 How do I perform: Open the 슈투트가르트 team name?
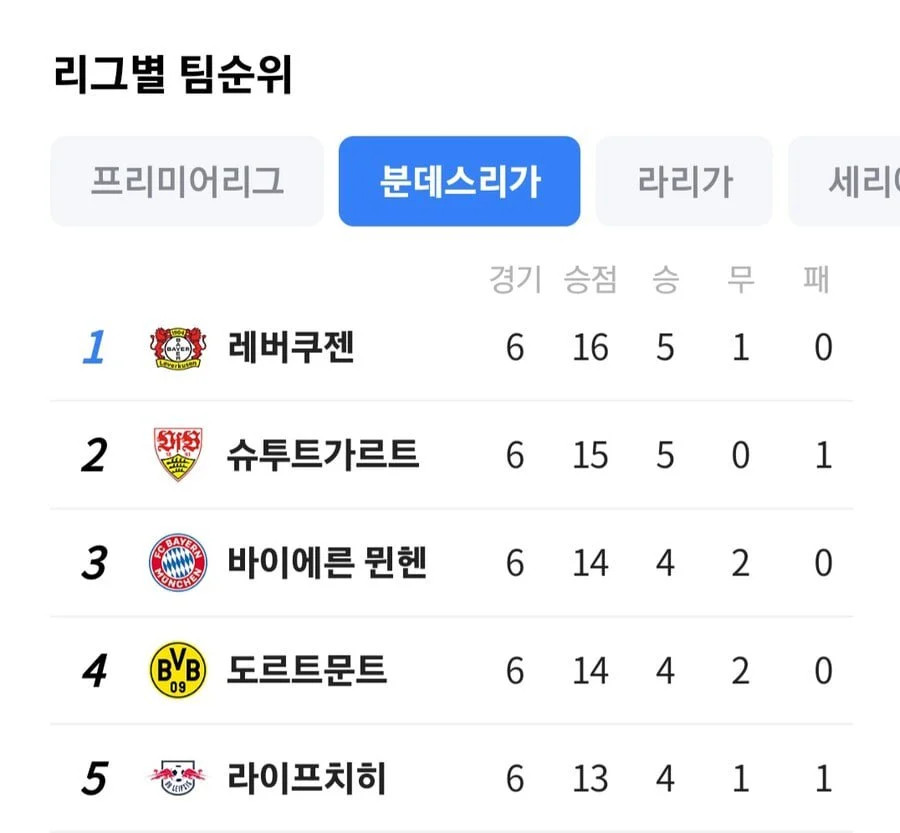point(323,455)
